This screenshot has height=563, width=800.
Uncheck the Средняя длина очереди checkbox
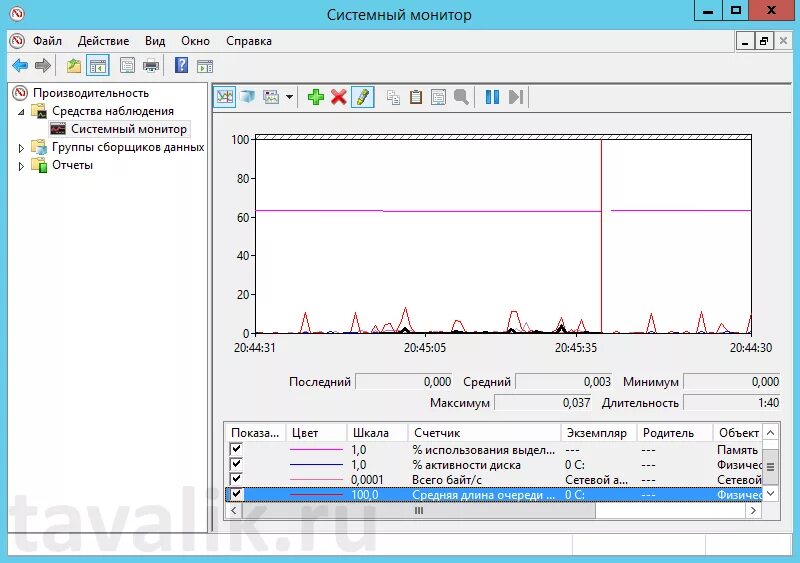(x=236, y=494)
